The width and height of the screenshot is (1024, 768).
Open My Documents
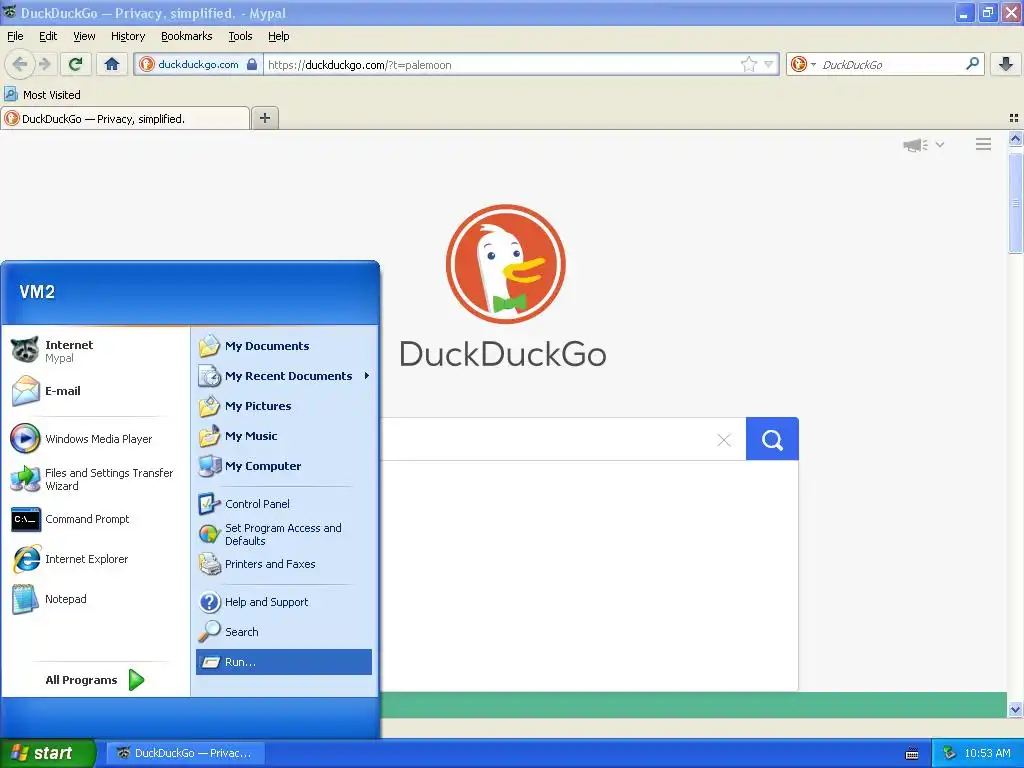click(x=283, y=345)
